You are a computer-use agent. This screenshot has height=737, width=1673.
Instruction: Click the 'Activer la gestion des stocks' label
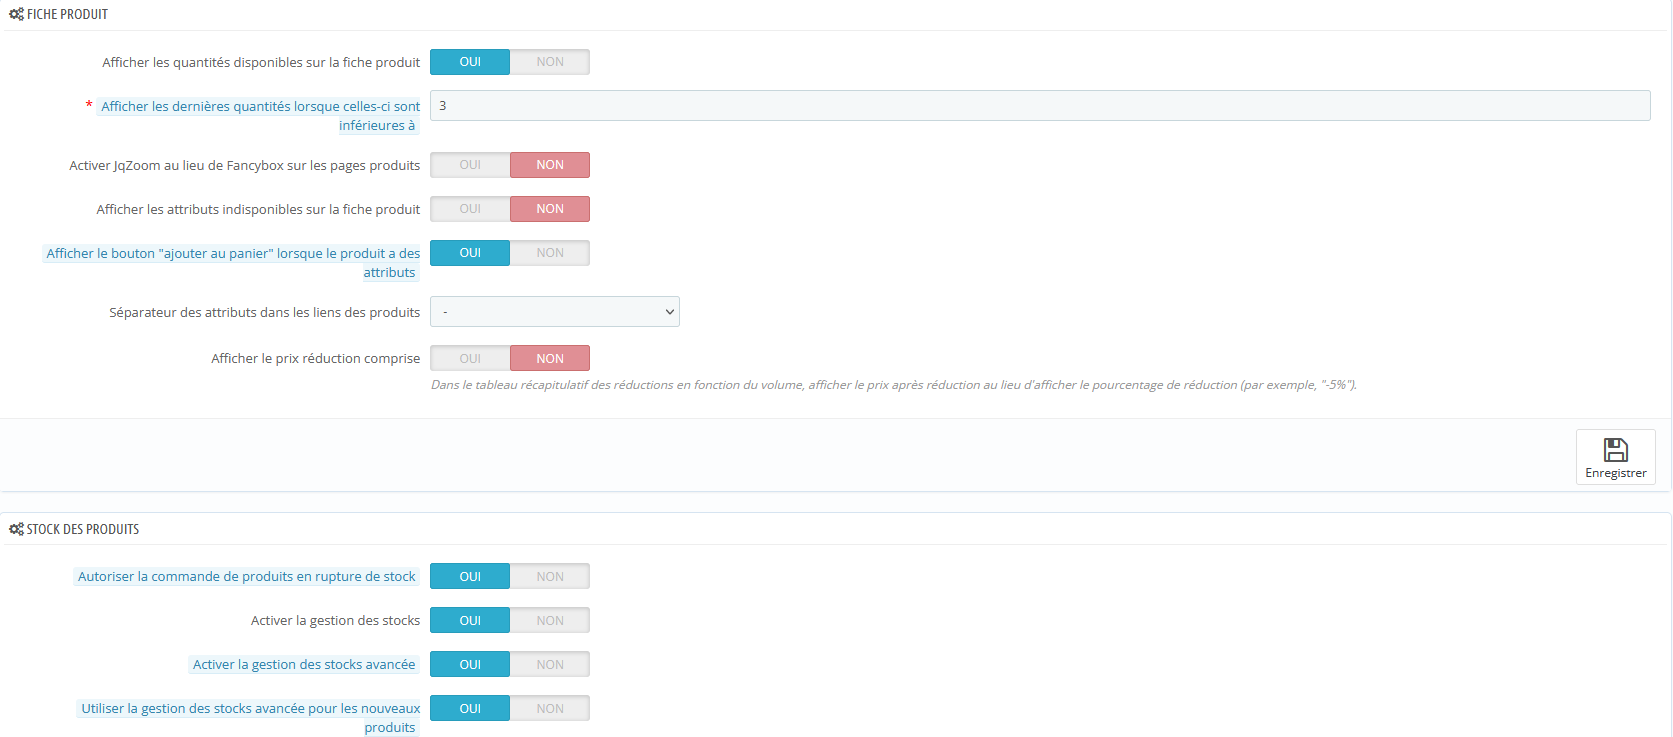pyautogui.click(x=336, y=621)
